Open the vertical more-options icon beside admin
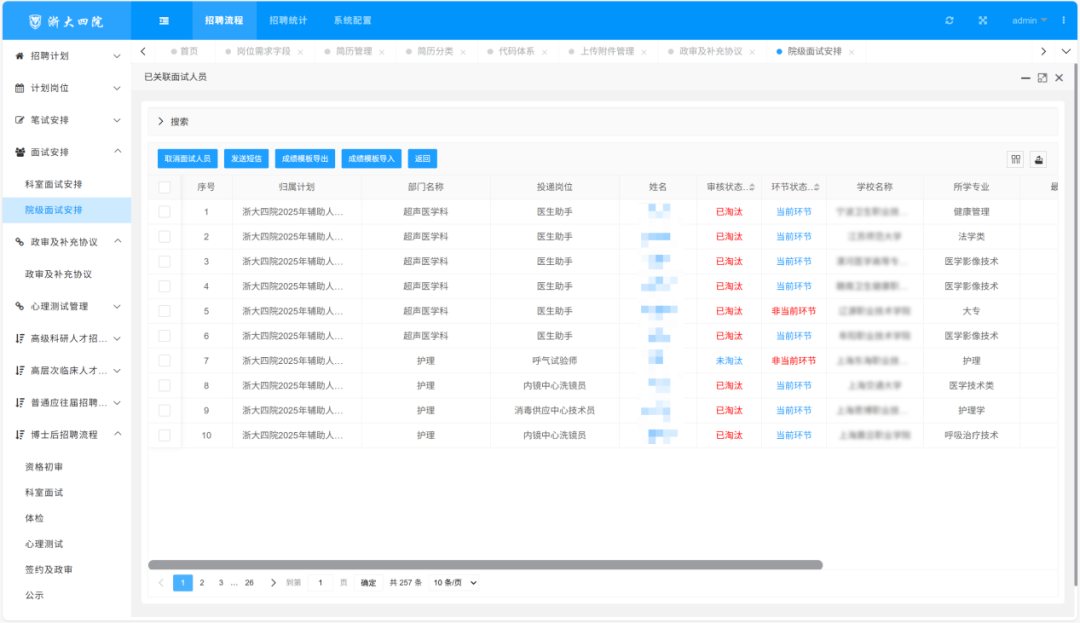 pos(1063,21)
